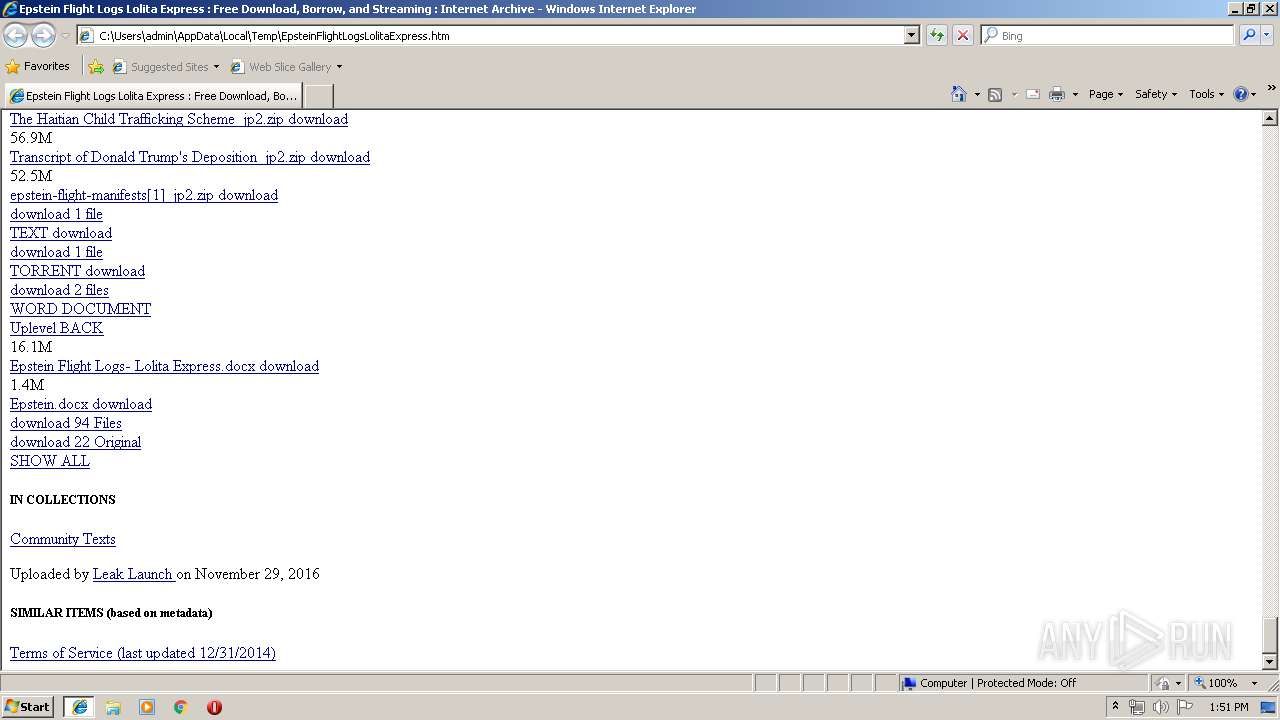Show hidden tray icons arrow
Image resolution: width=1280 pixels, height=720 pixels.
coord(1115,707)
